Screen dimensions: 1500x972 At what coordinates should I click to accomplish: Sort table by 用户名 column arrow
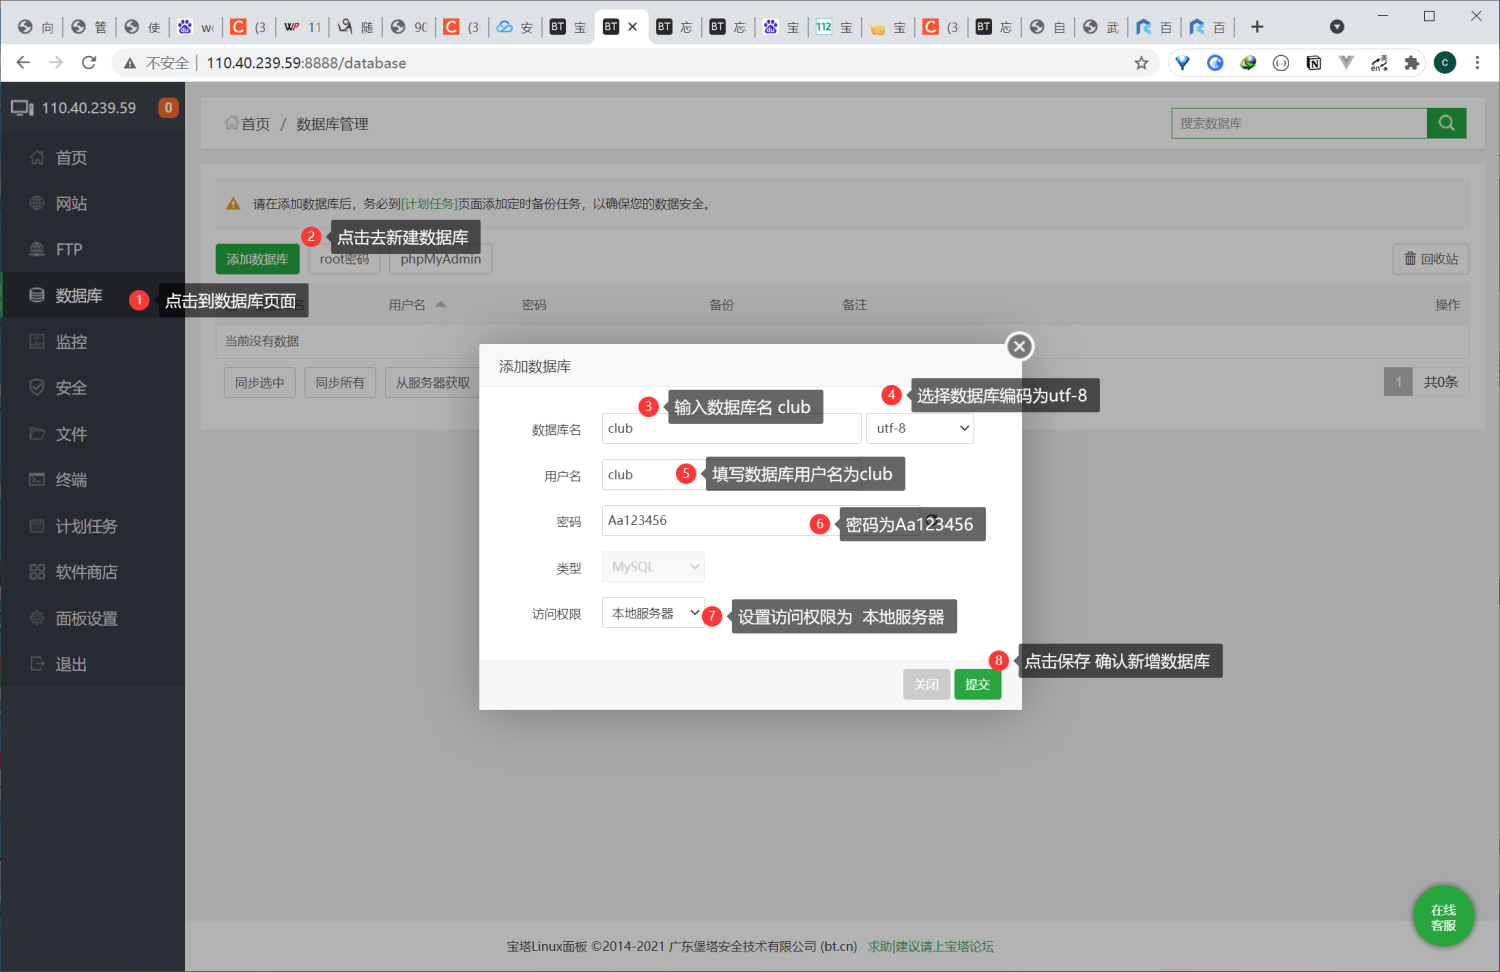coord(441,304)
